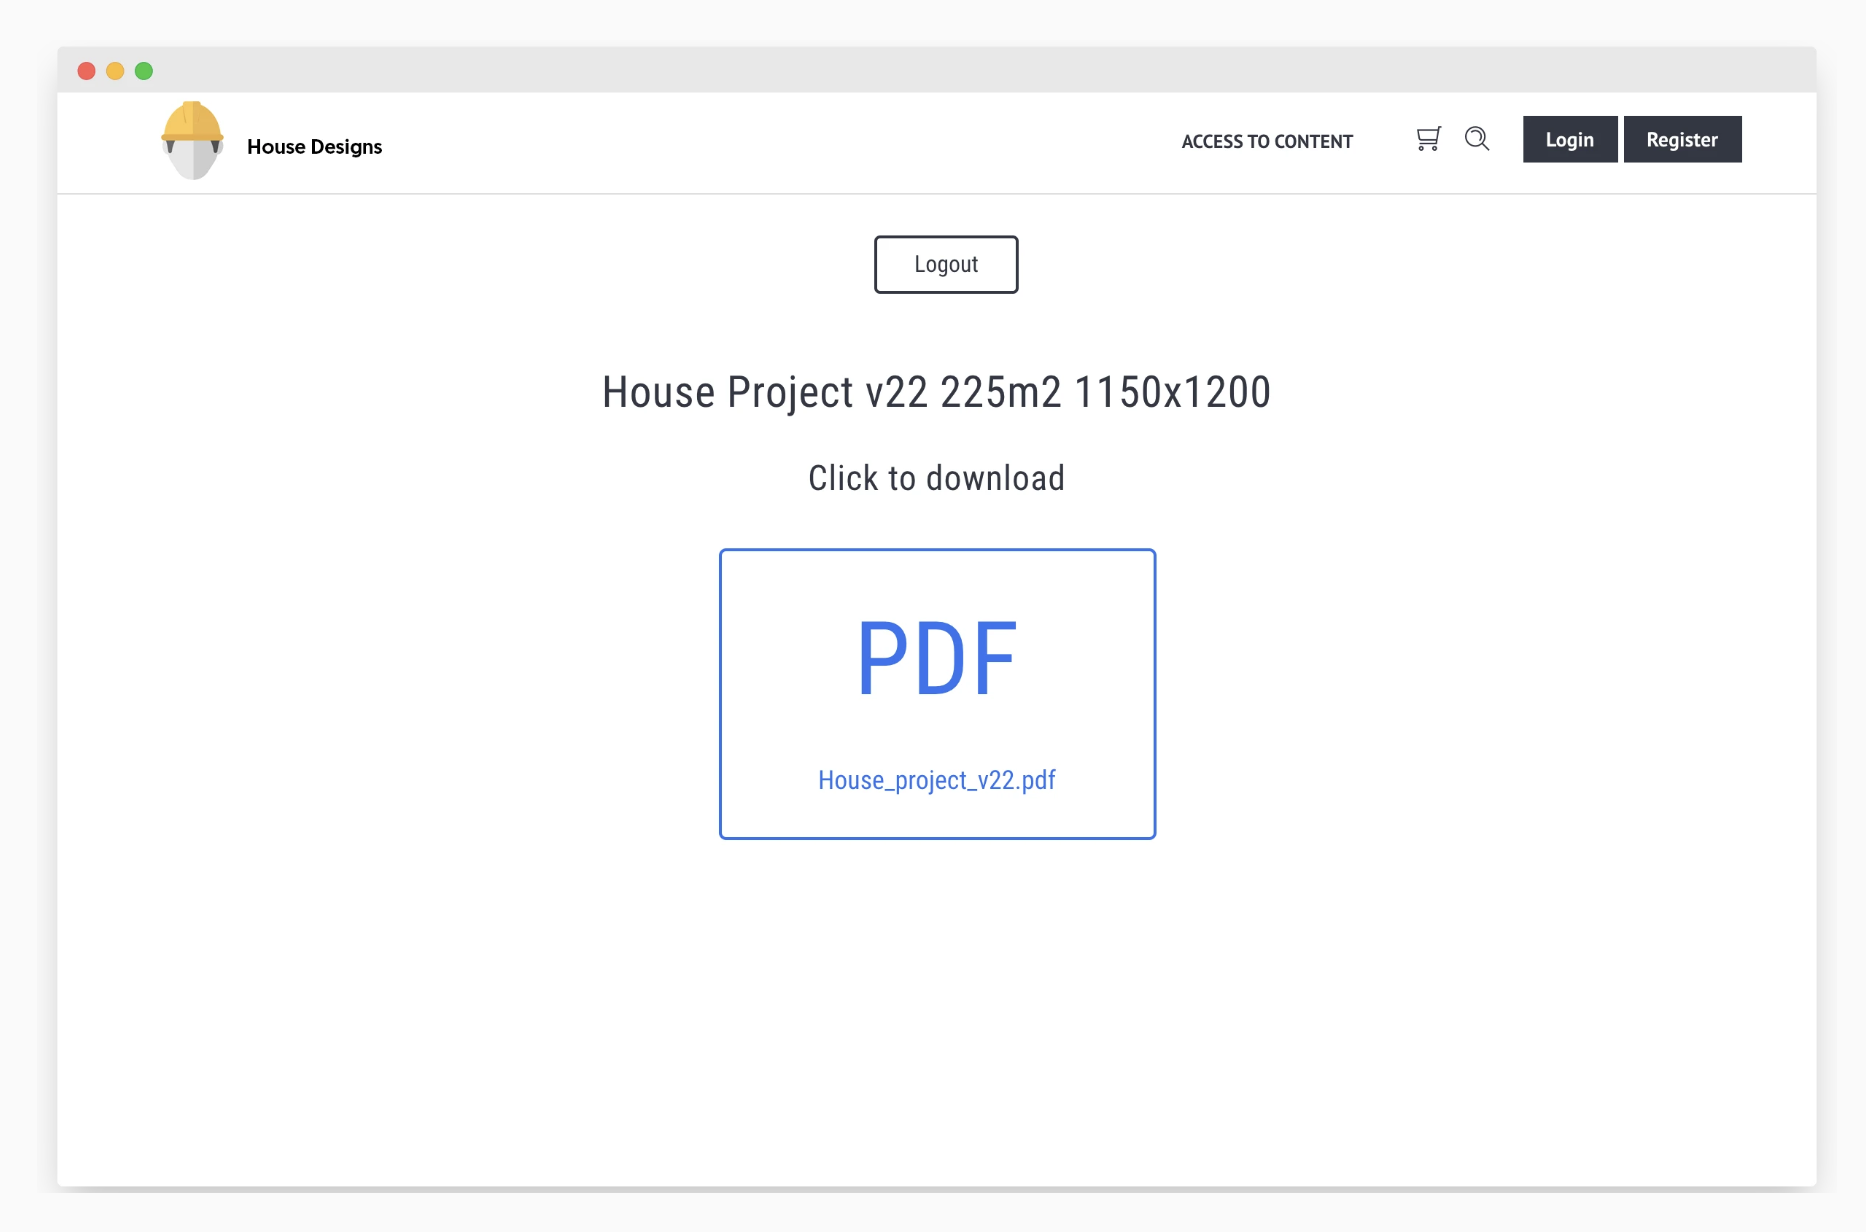Screen dimensions: 1866x1232
Task: Open the shopping cart
Action: [1428, 139]
